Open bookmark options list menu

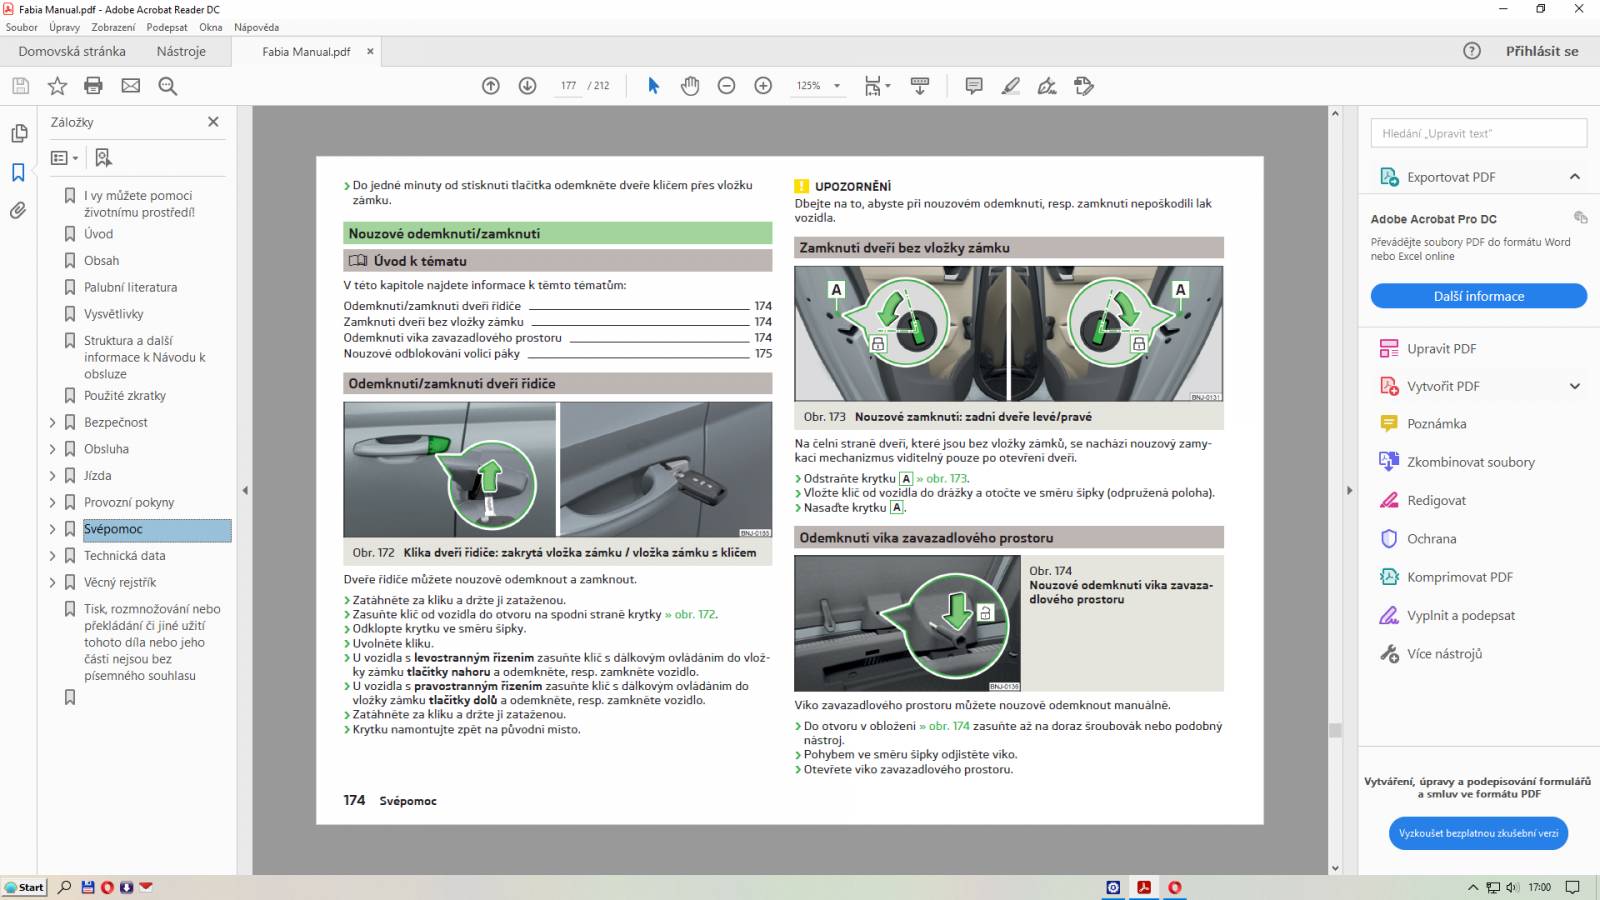[x=64, y=158]
